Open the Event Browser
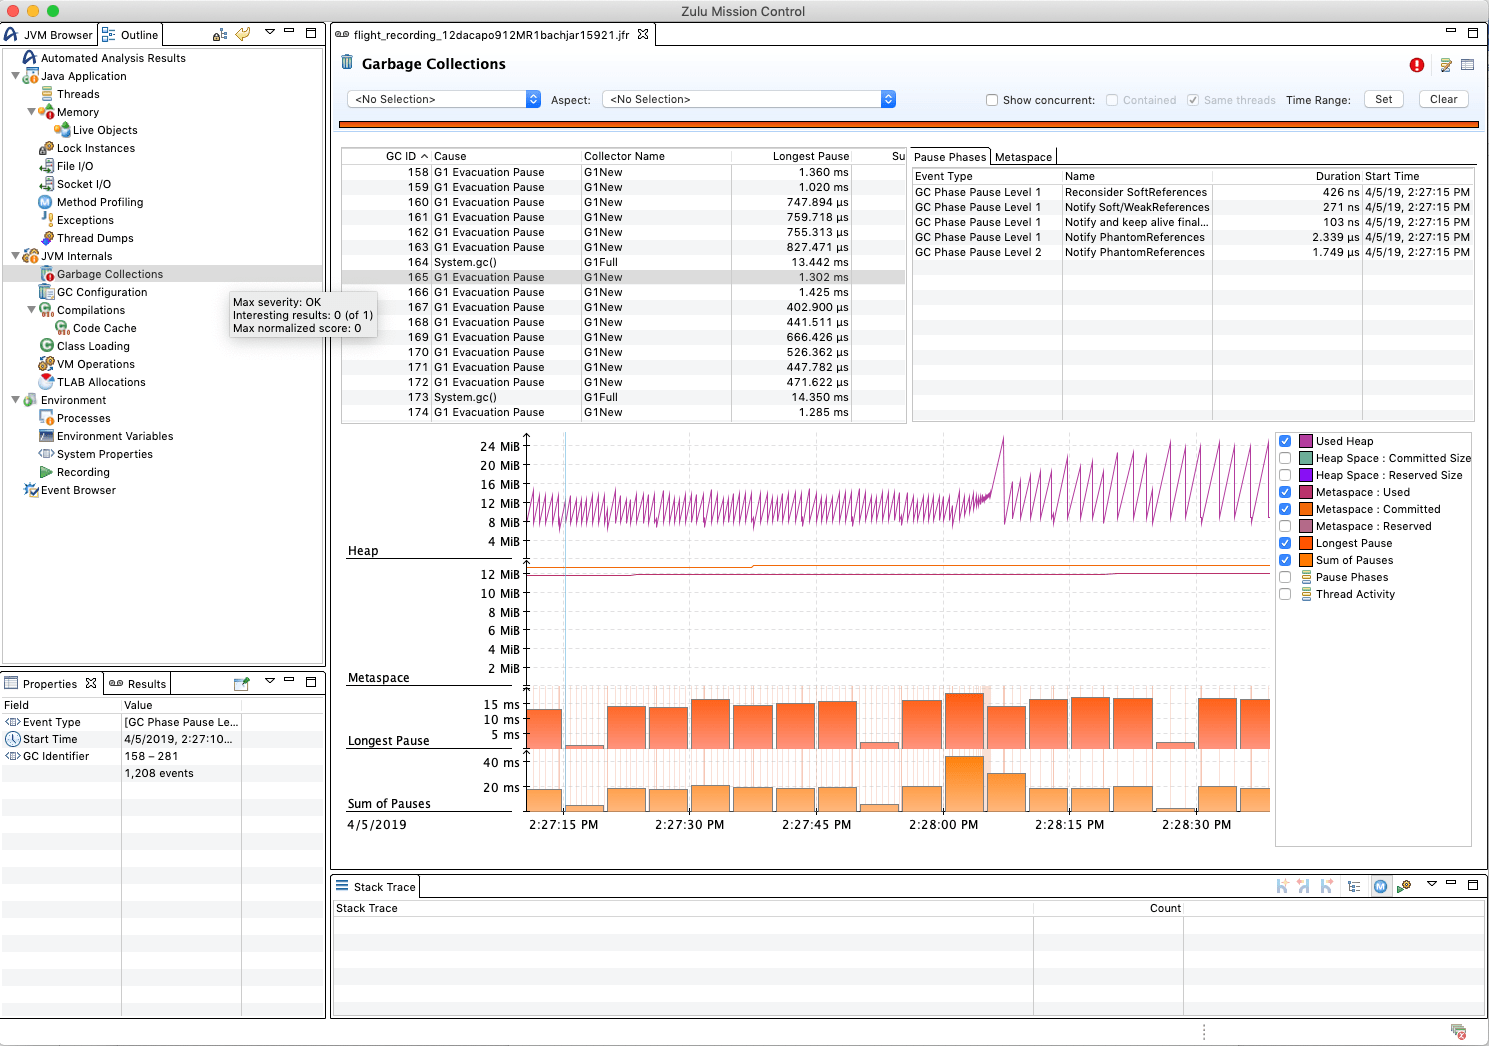 77,490
